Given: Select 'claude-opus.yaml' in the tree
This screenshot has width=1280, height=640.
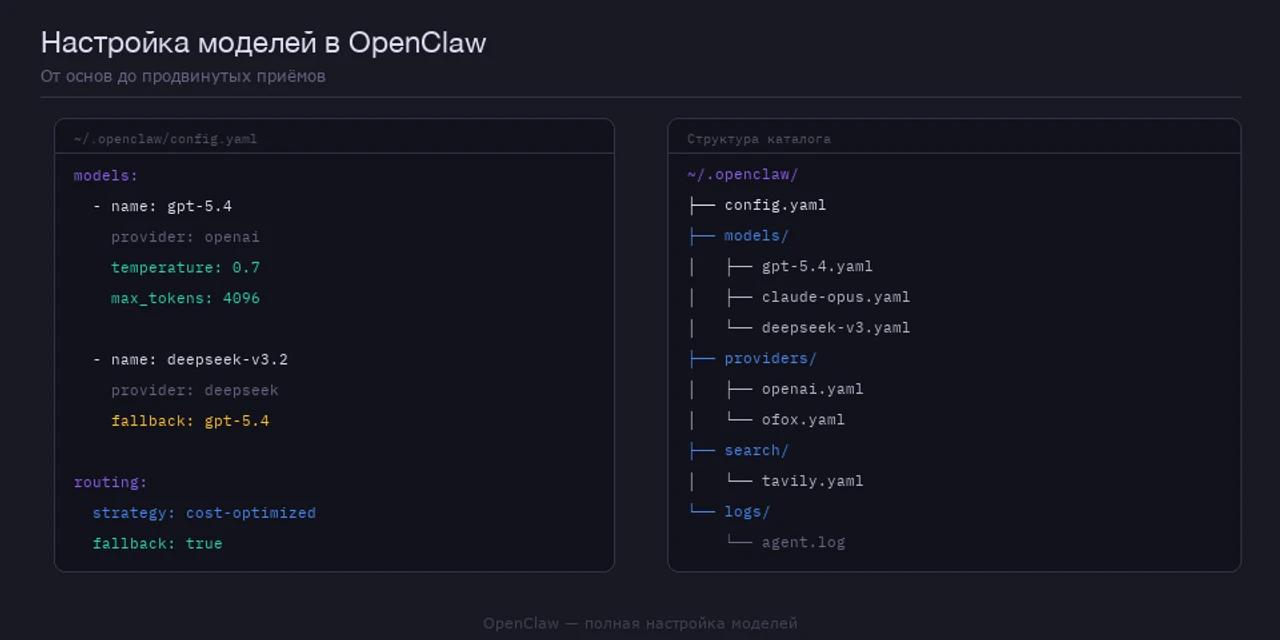Looking at the screenshot, I should (836, 297).
